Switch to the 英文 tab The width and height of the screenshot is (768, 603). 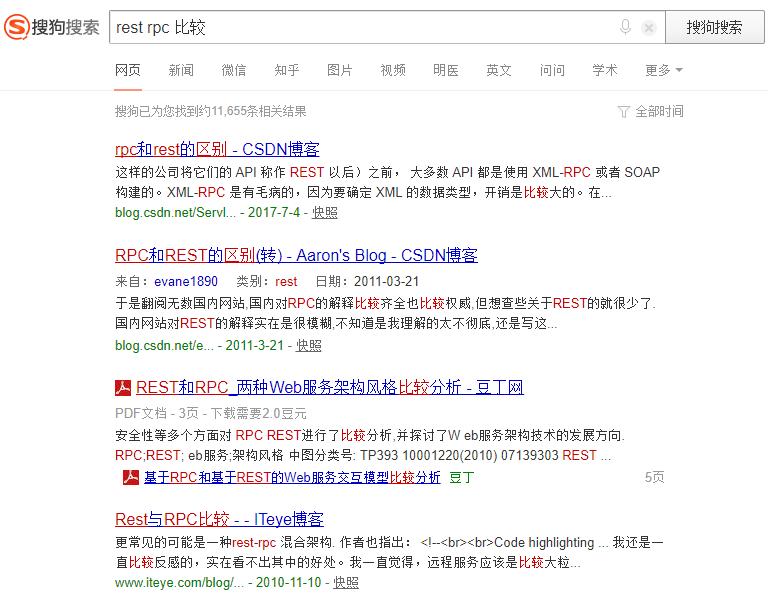click(x=499, y=71)
